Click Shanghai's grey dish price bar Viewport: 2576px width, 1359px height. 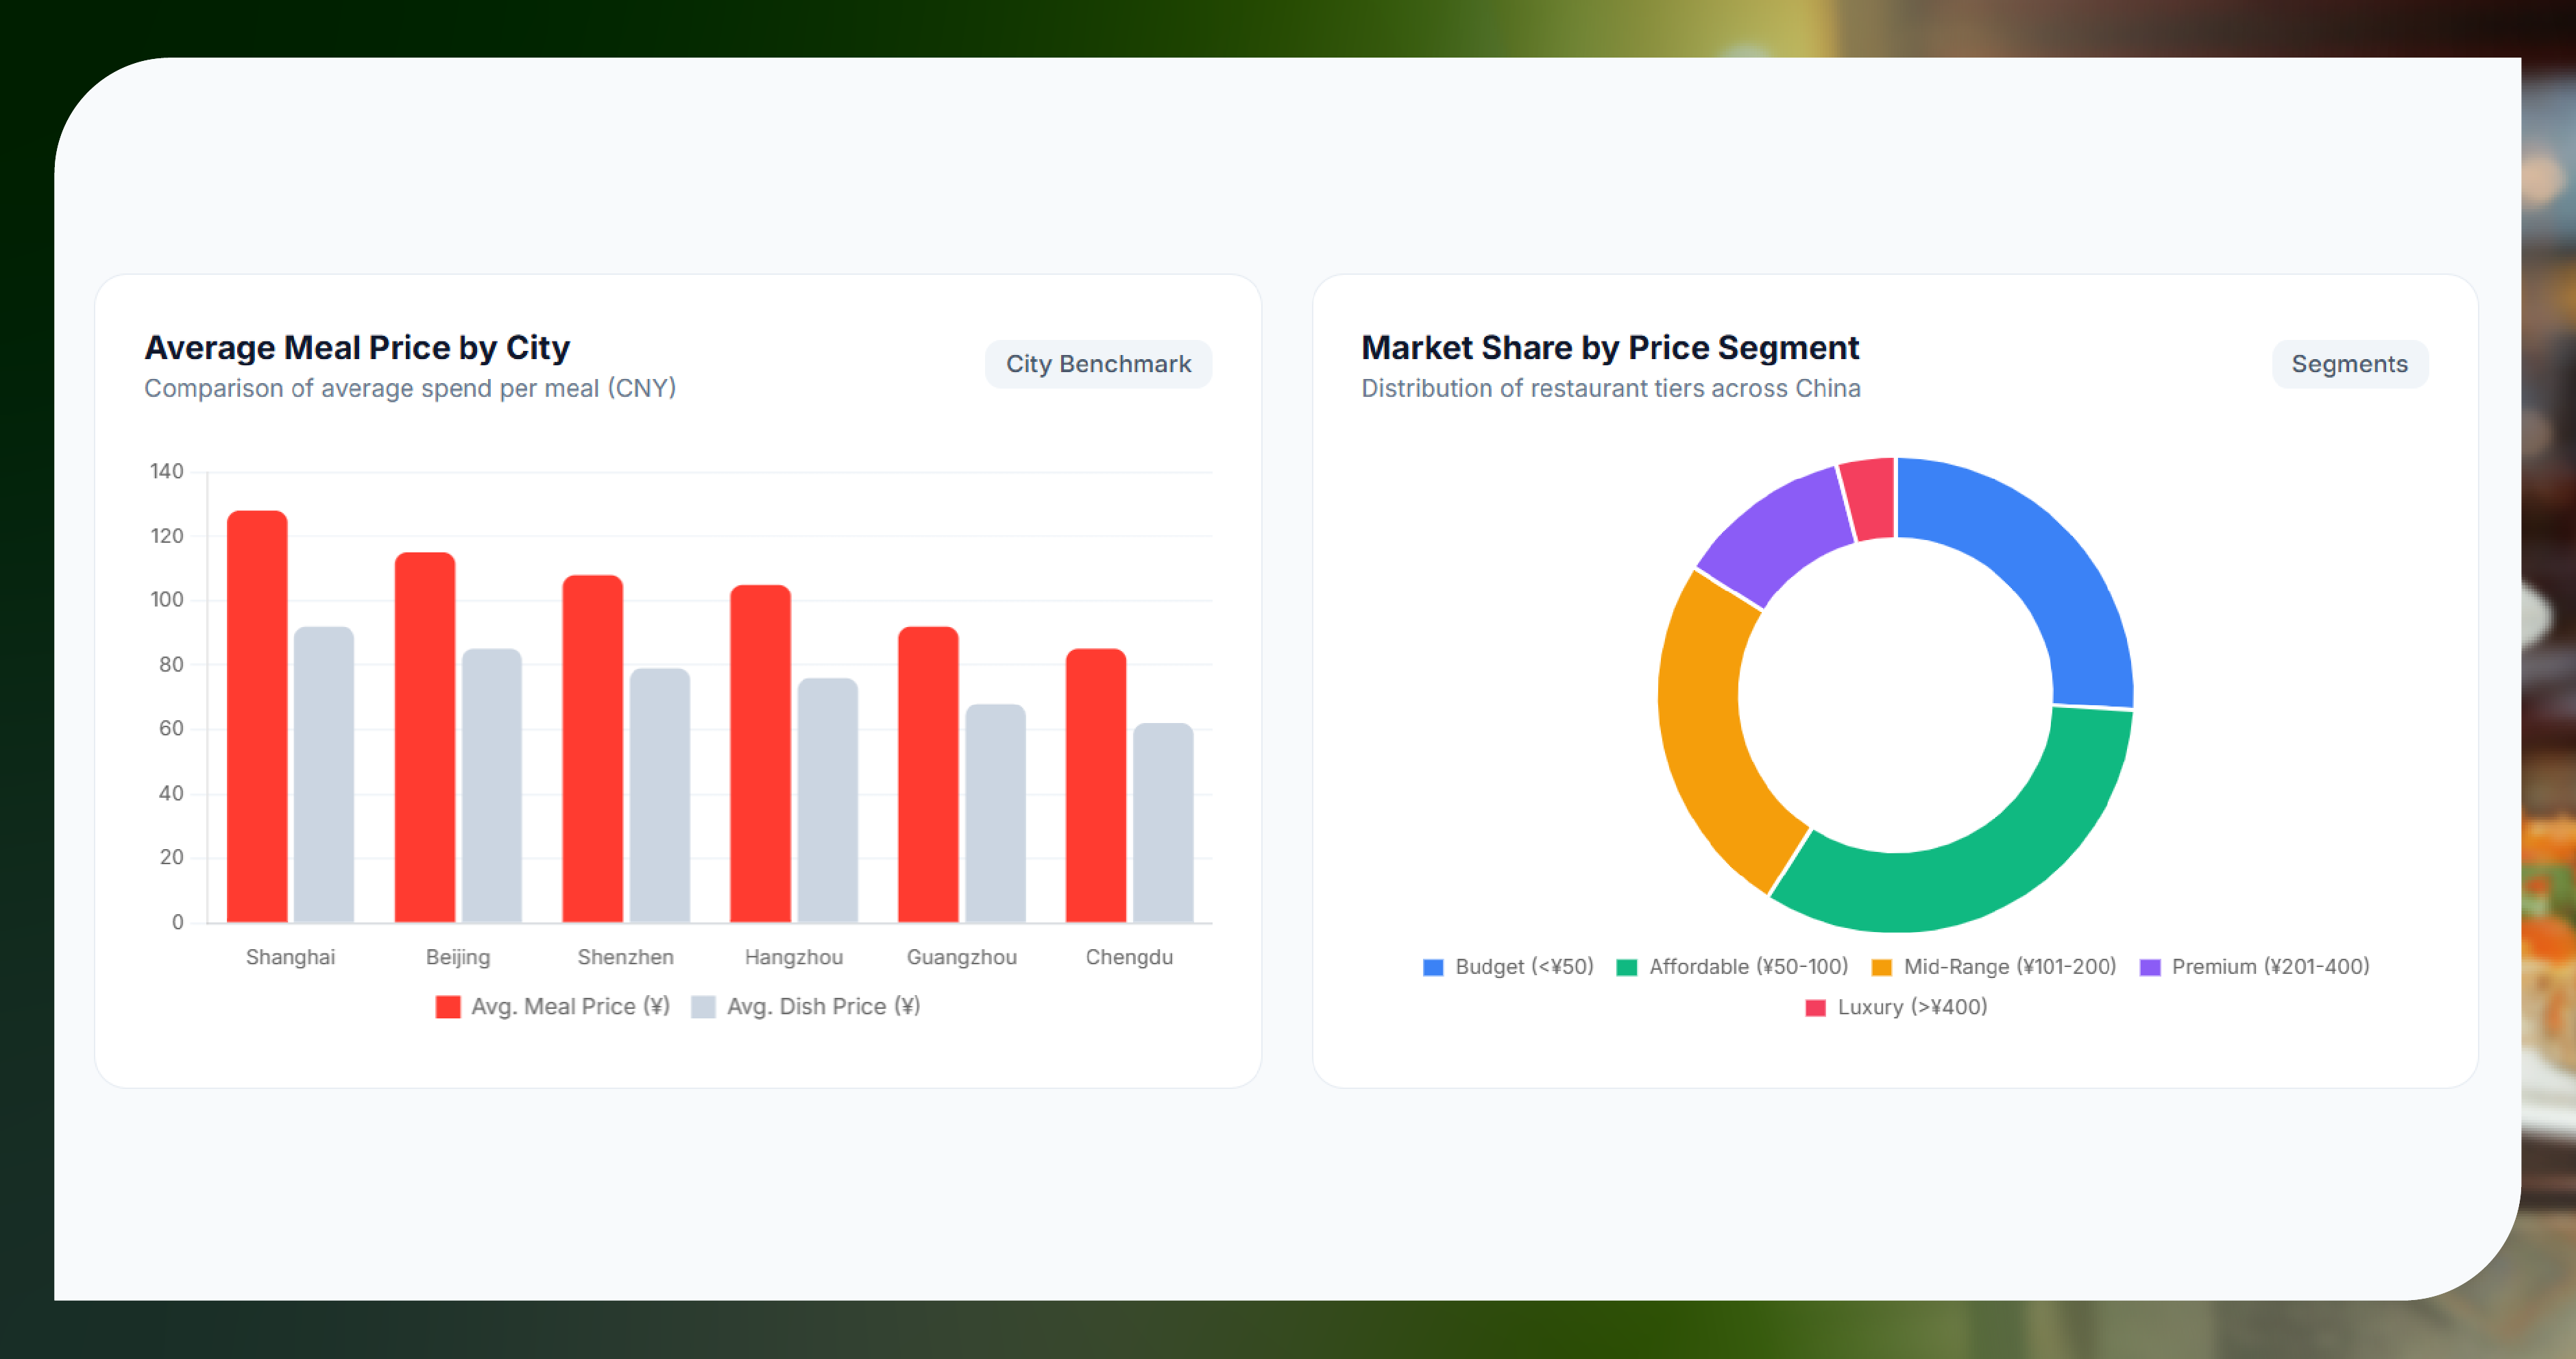coord(324,774)
